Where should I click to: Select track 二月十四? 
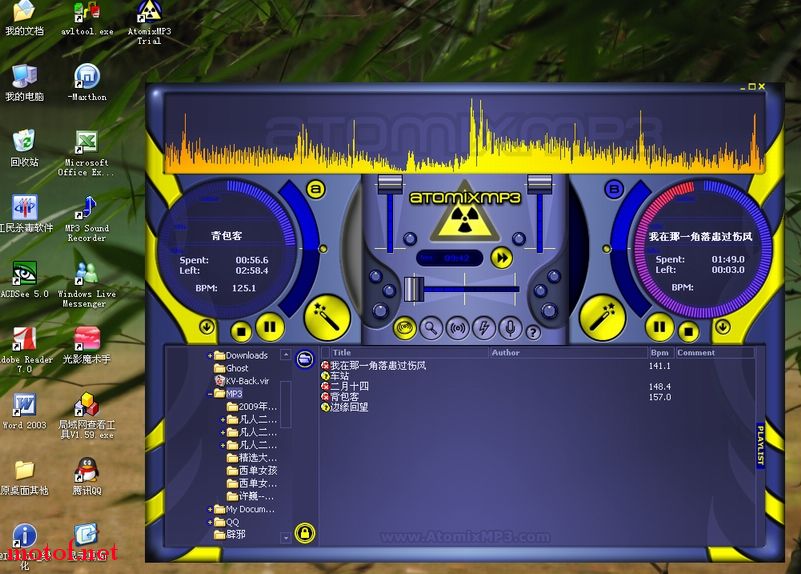[x=349, y=387]
